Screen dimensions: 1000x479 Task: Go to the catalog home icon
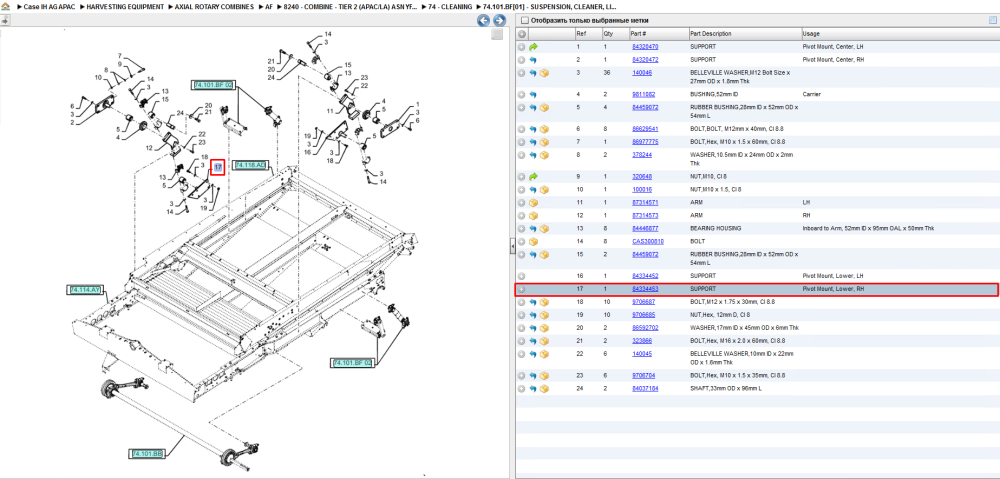[x=5, y=6]
